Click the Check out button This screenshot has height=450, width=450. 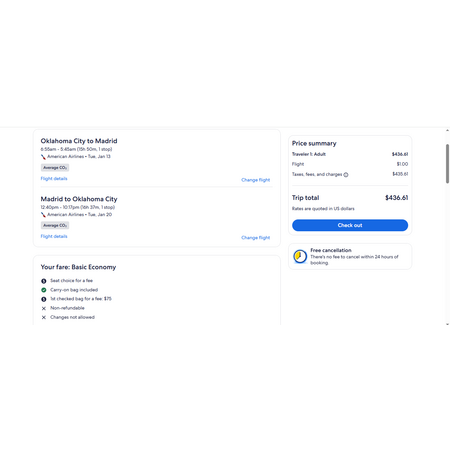(x=350, y=225)
